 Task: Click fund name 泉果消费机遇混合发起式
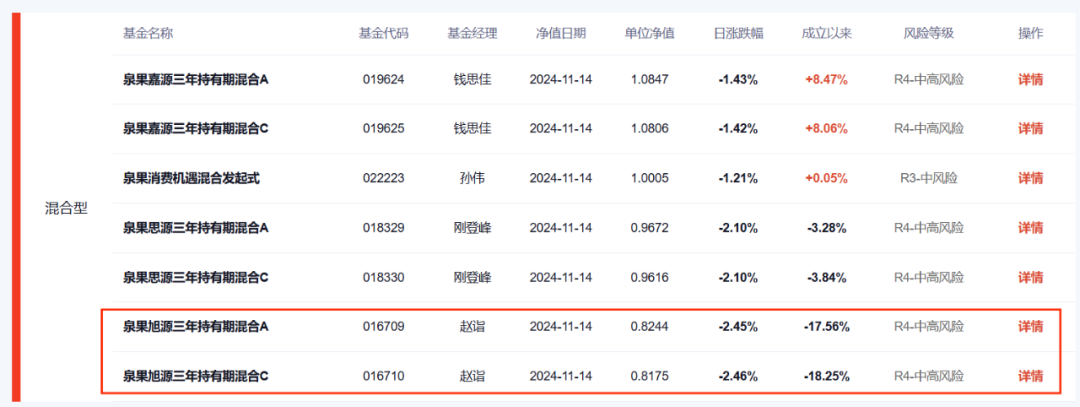tap(191, 178)
